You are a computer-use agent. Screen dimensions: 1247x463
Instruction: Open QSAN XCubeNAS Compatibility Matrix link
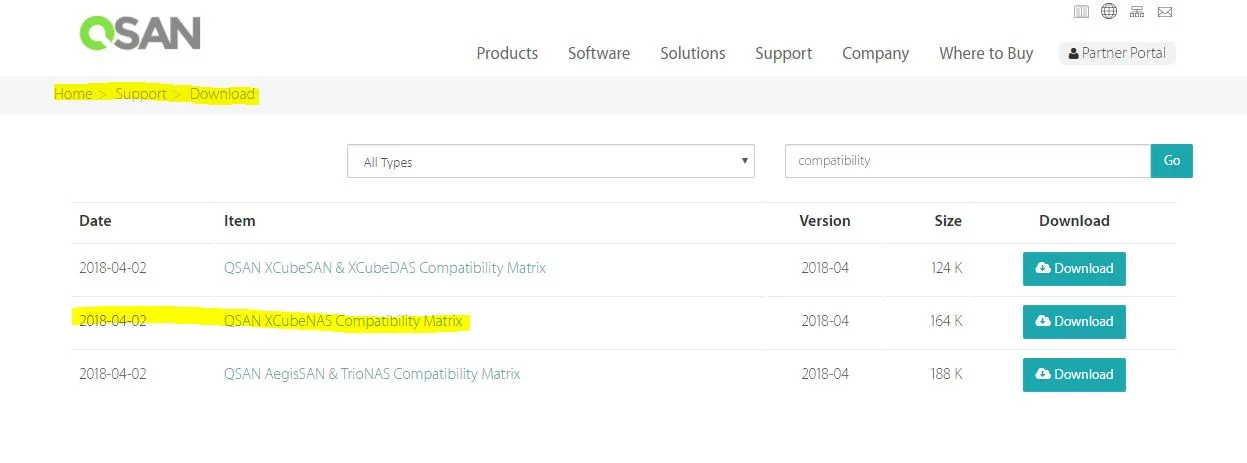(344, 321)
